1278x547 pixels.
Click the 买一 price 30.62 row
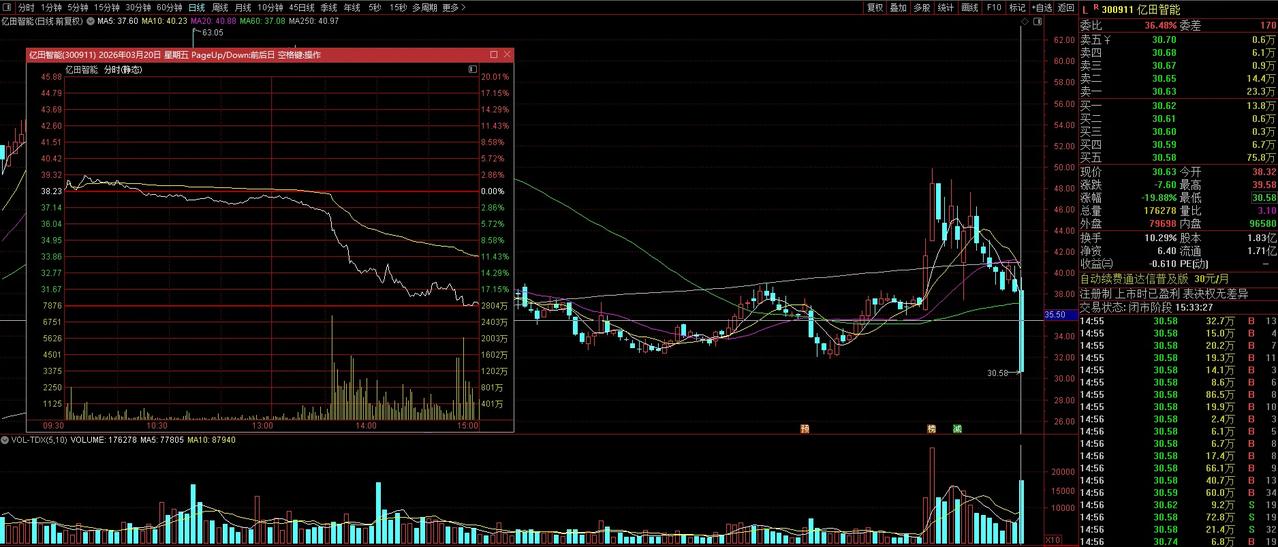[1178, 105]
